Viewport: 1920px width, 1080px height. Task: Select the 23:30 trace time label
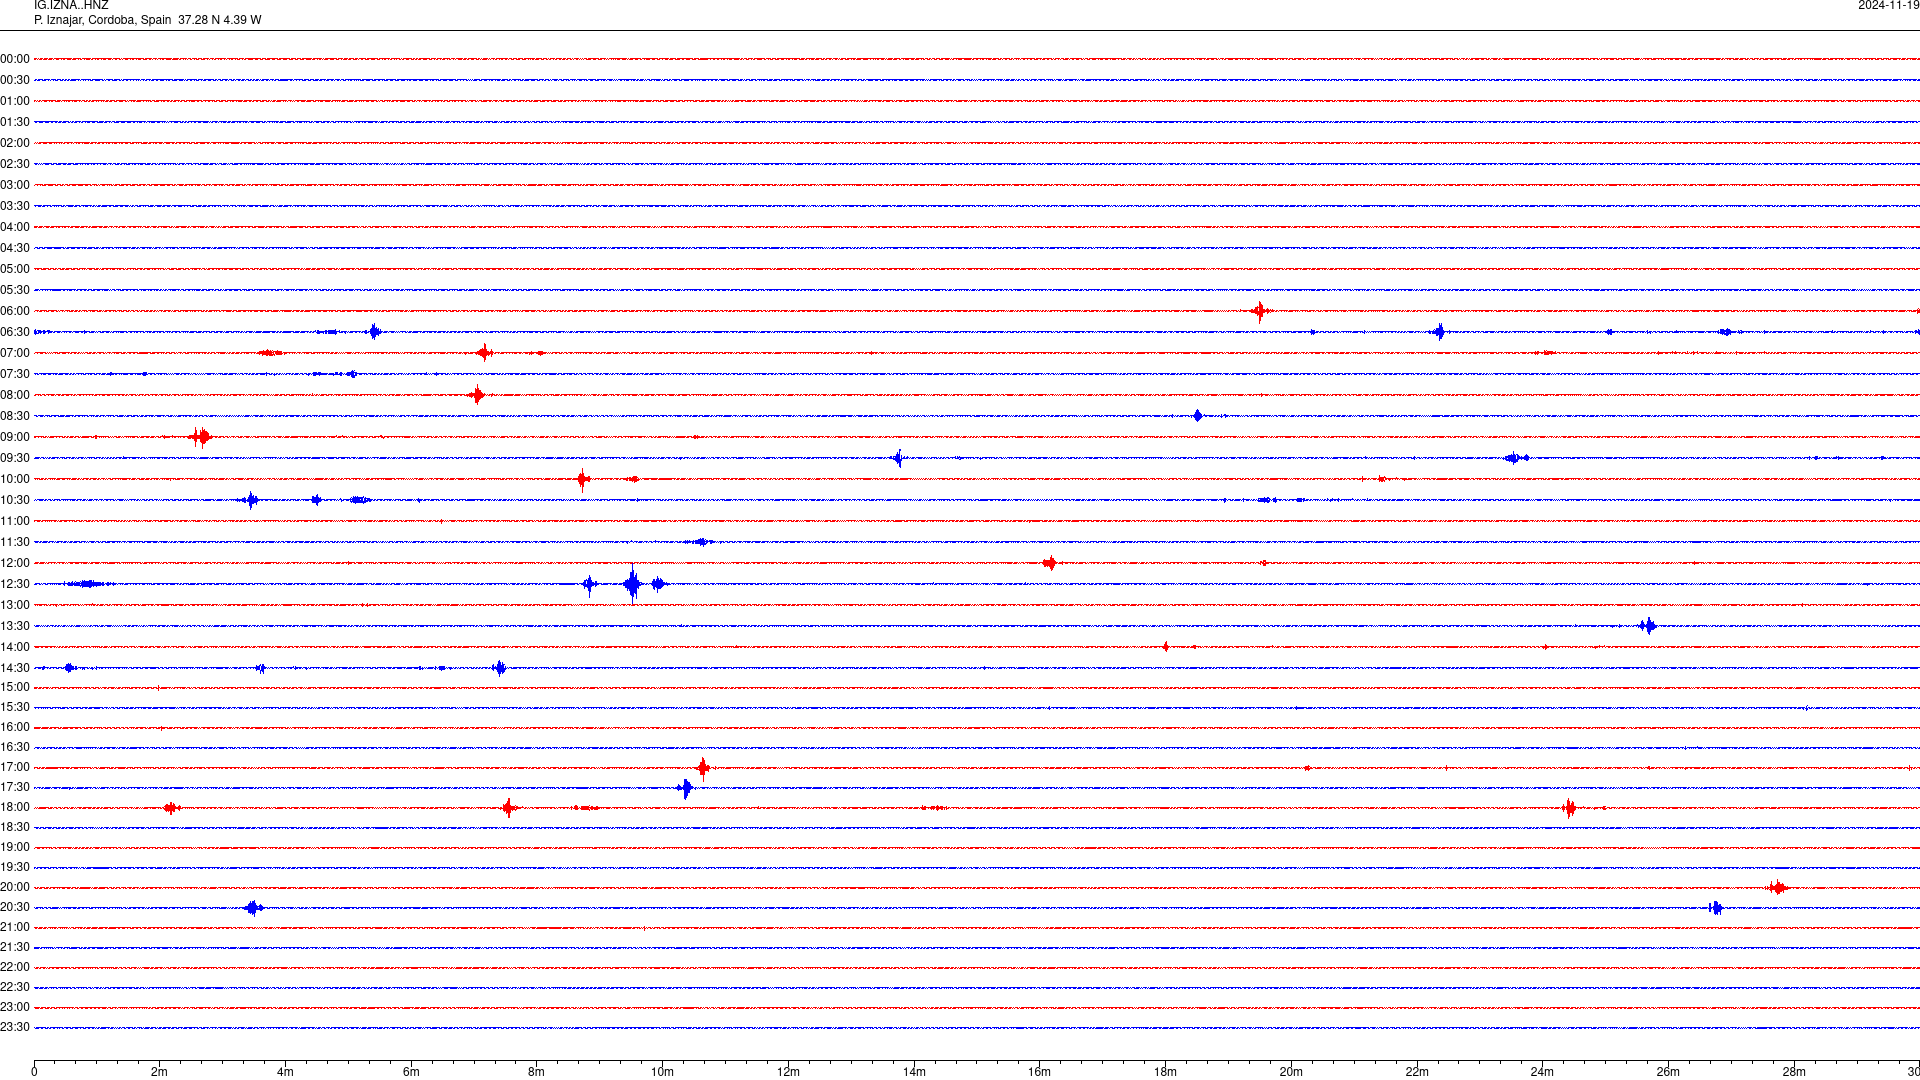tap(15, 1027)
